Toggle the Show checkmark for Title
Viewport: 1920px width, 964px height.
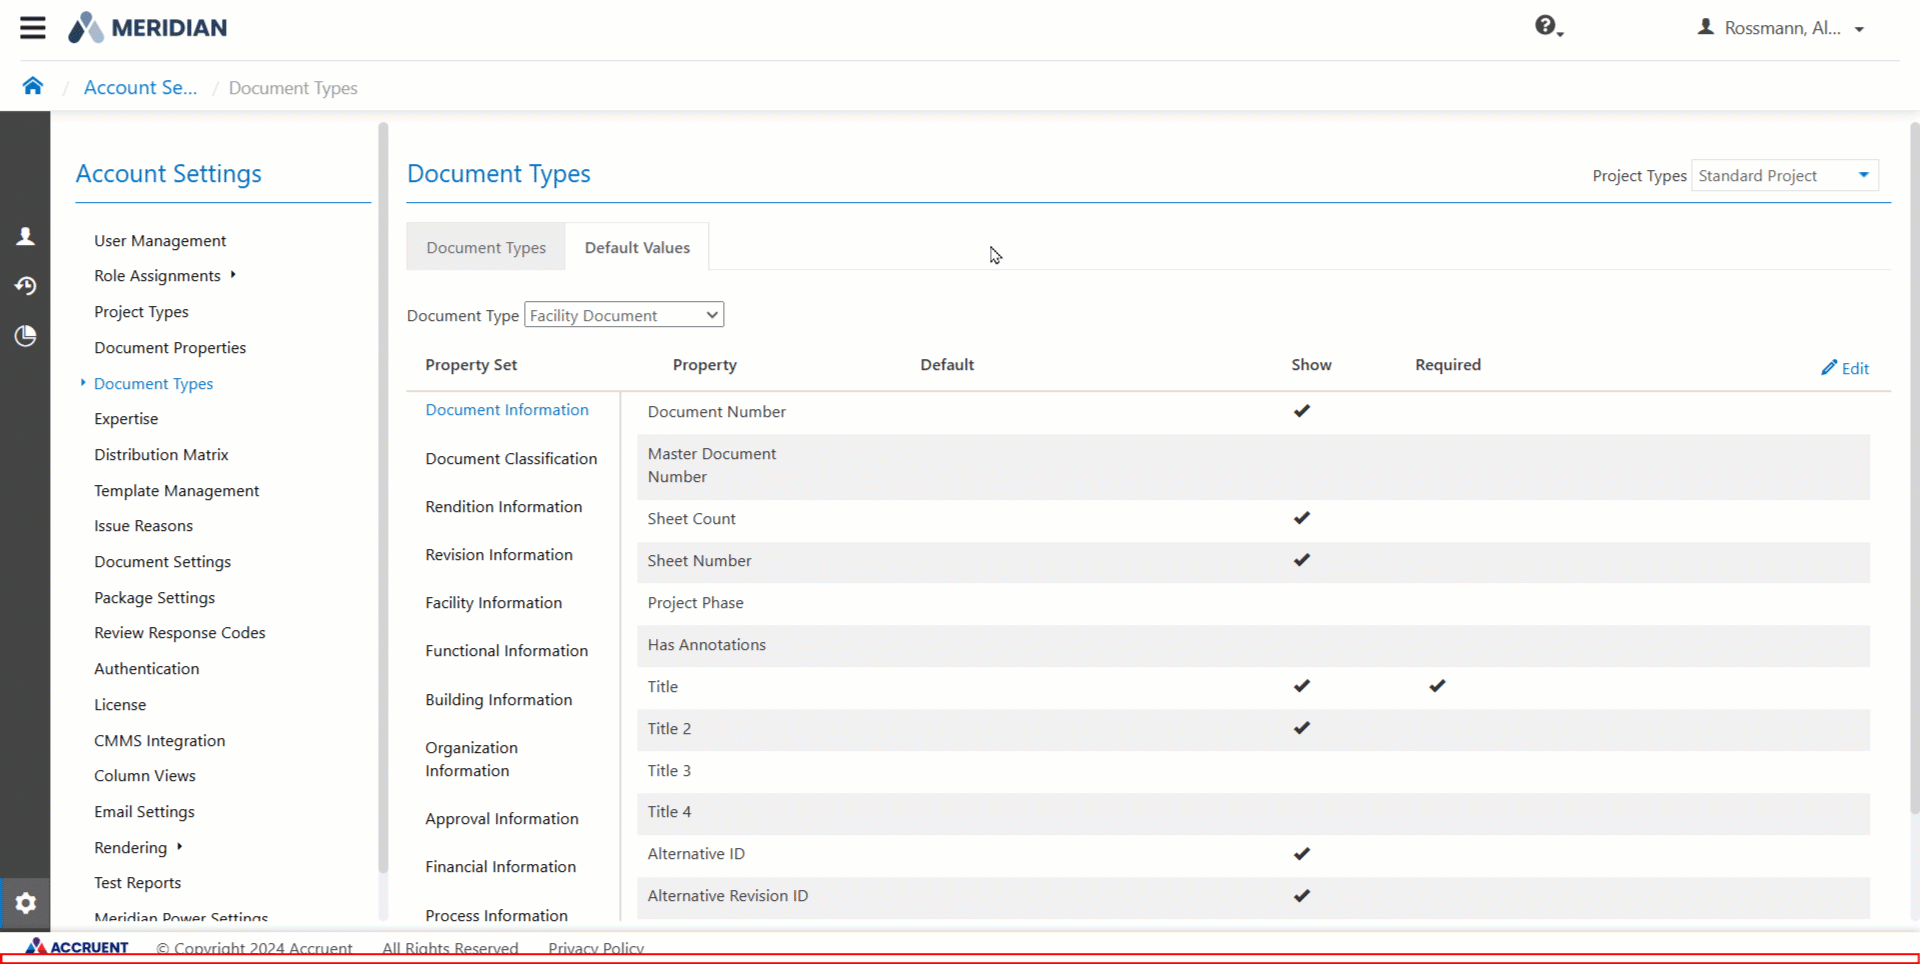[1301, 686]
